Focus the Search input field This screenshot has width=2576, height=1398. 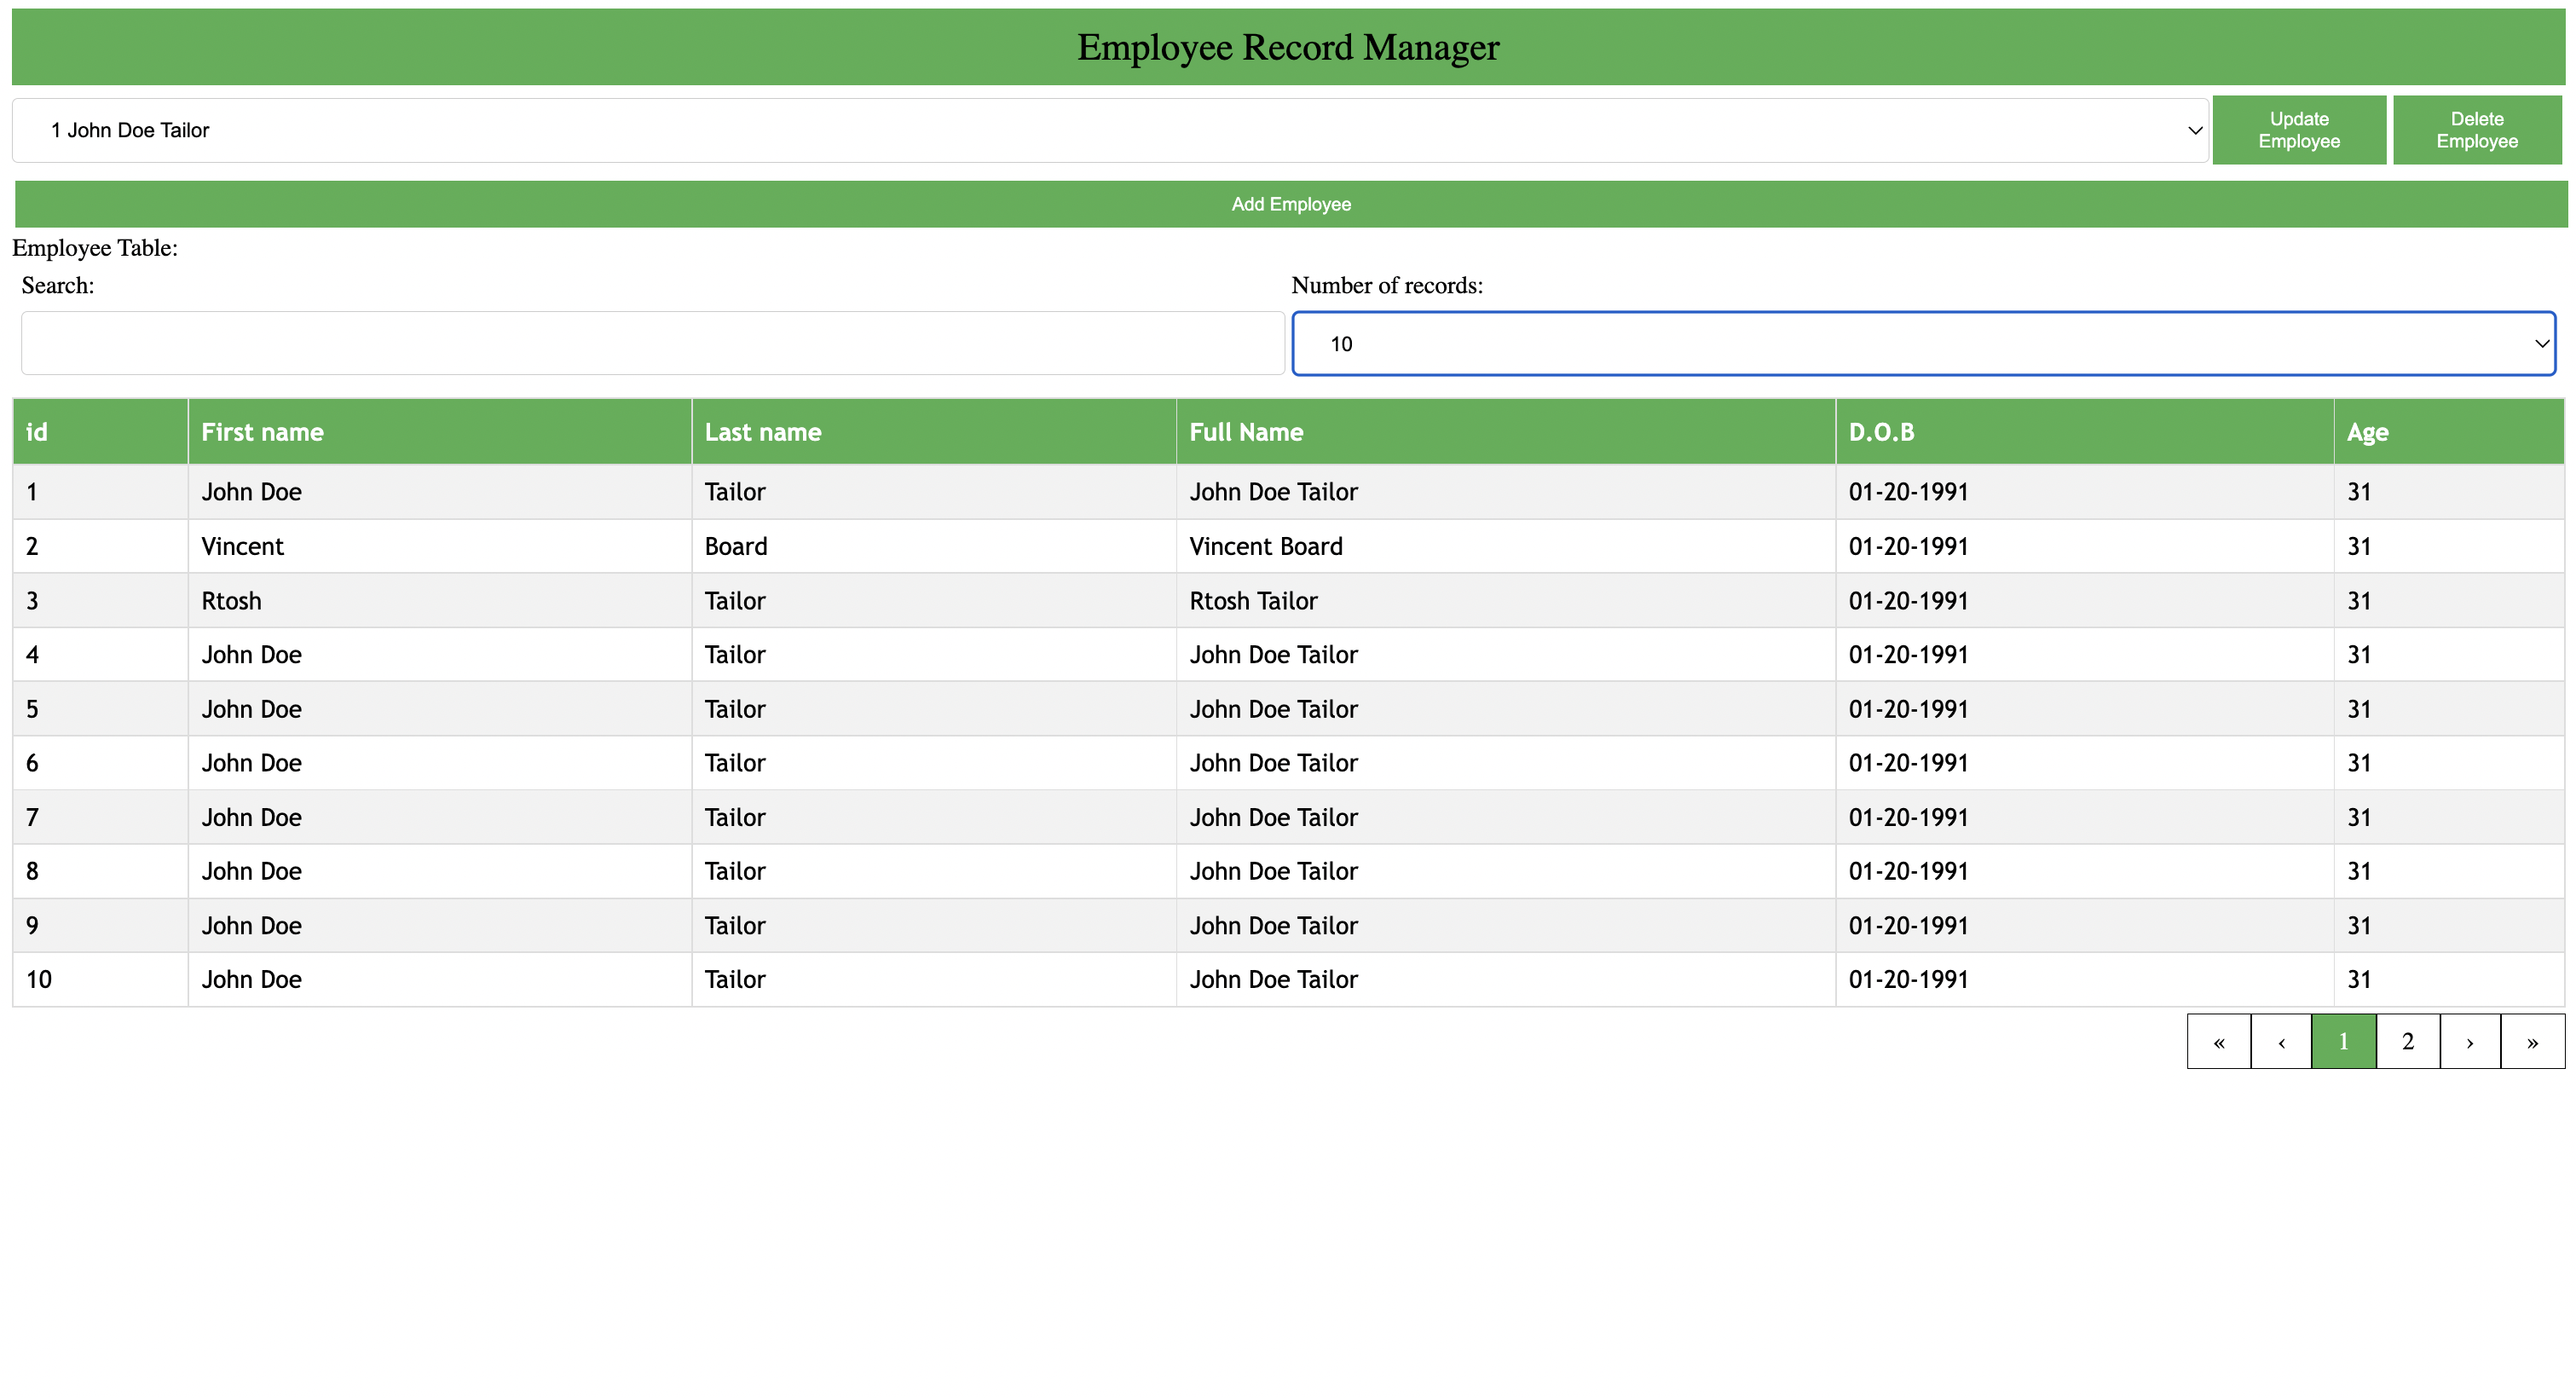[653, 343]
